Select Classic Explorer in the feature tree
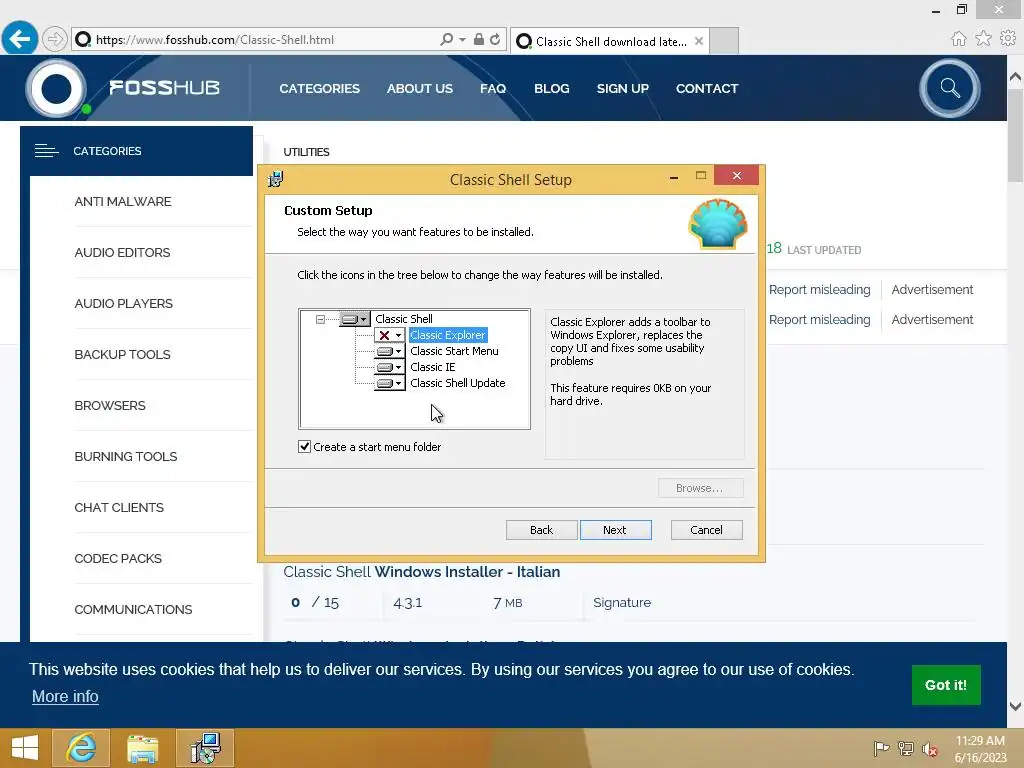This screenshot has height=768, width=1024. click(x=448, y=335)
